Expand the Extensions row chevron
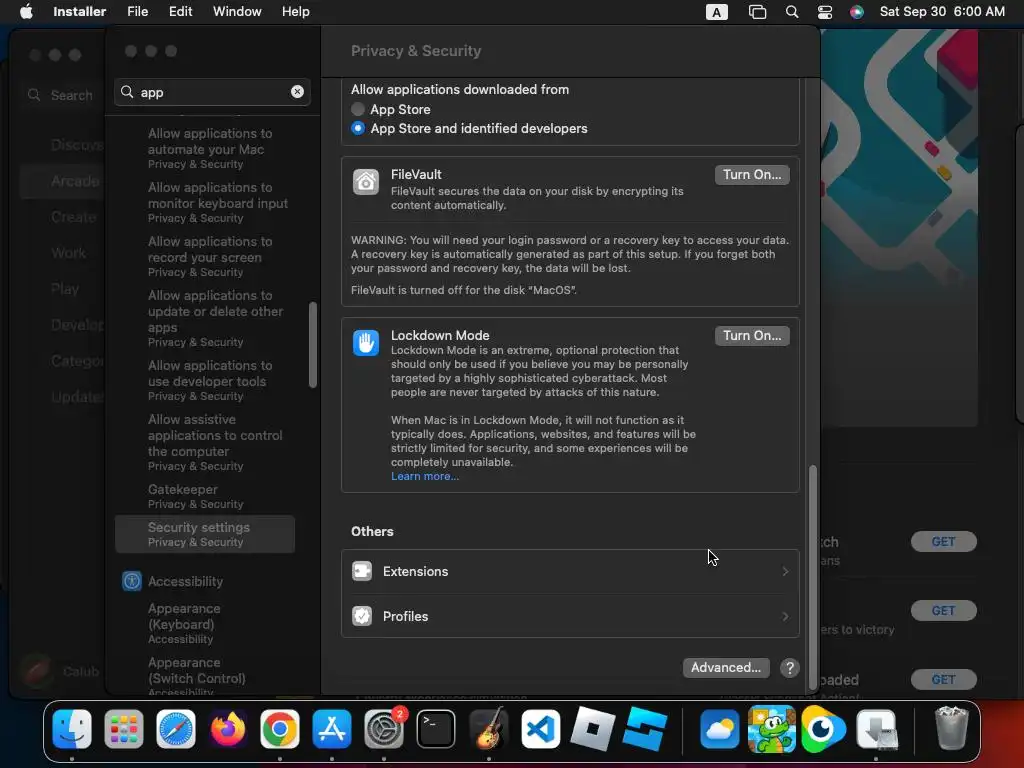1024x768 pixels. (785, 571)
